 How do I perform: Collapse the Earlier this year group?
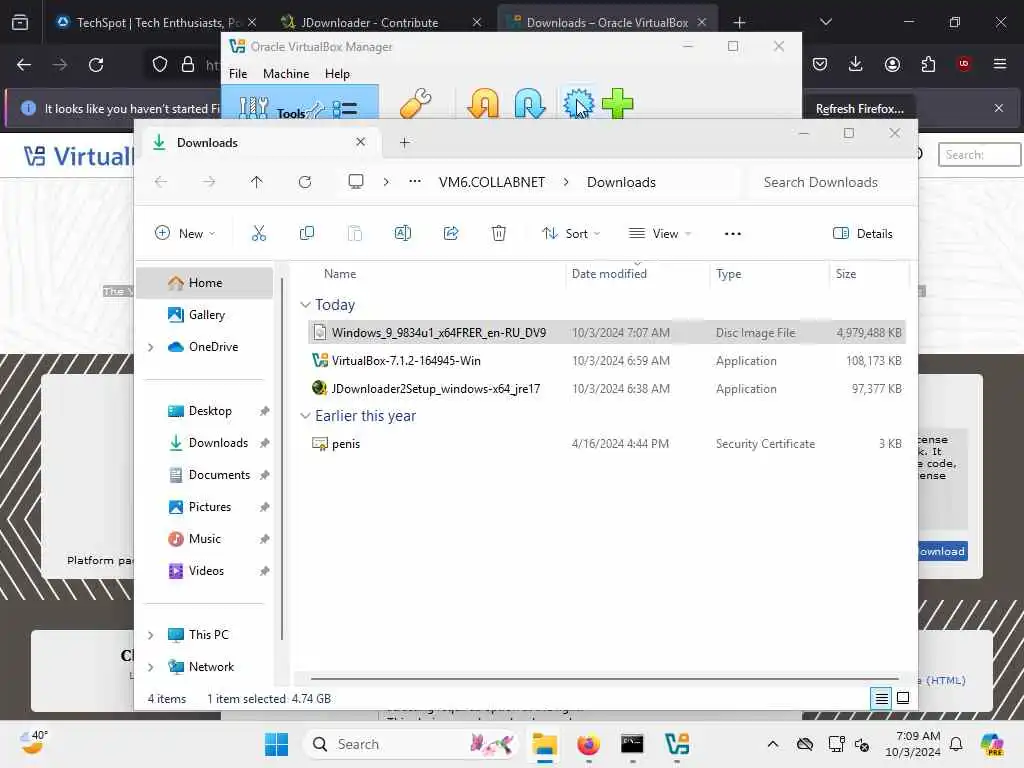click(305, 416)
